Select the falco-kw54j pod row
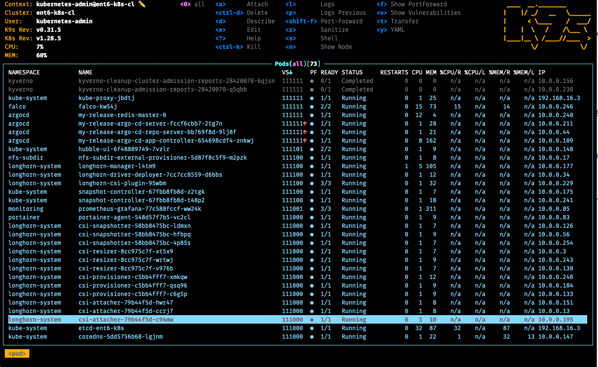 click(x=297, y=106)
